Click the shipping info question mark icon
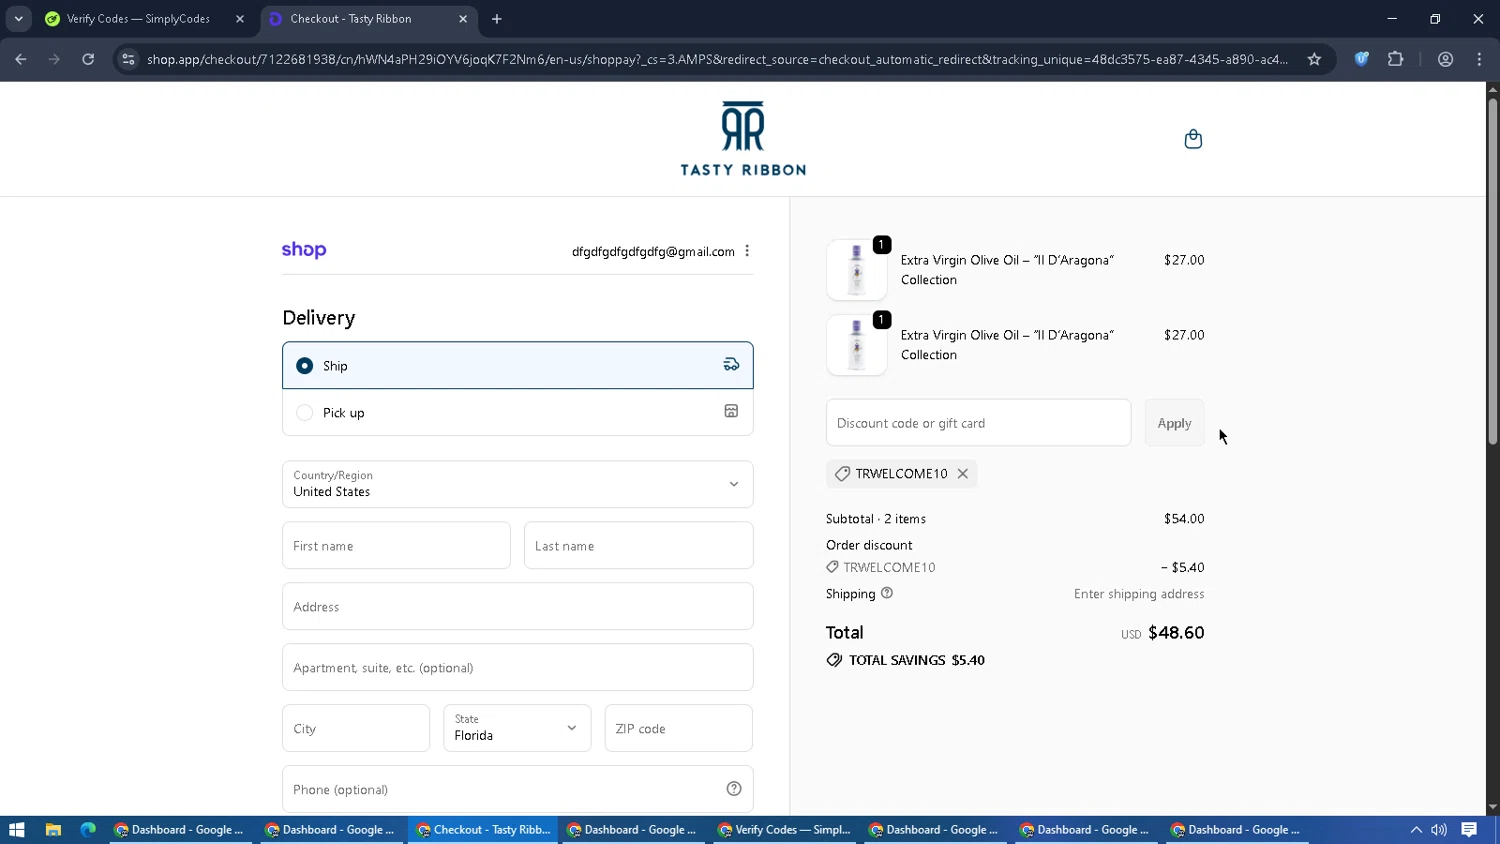 coord(886,593)
